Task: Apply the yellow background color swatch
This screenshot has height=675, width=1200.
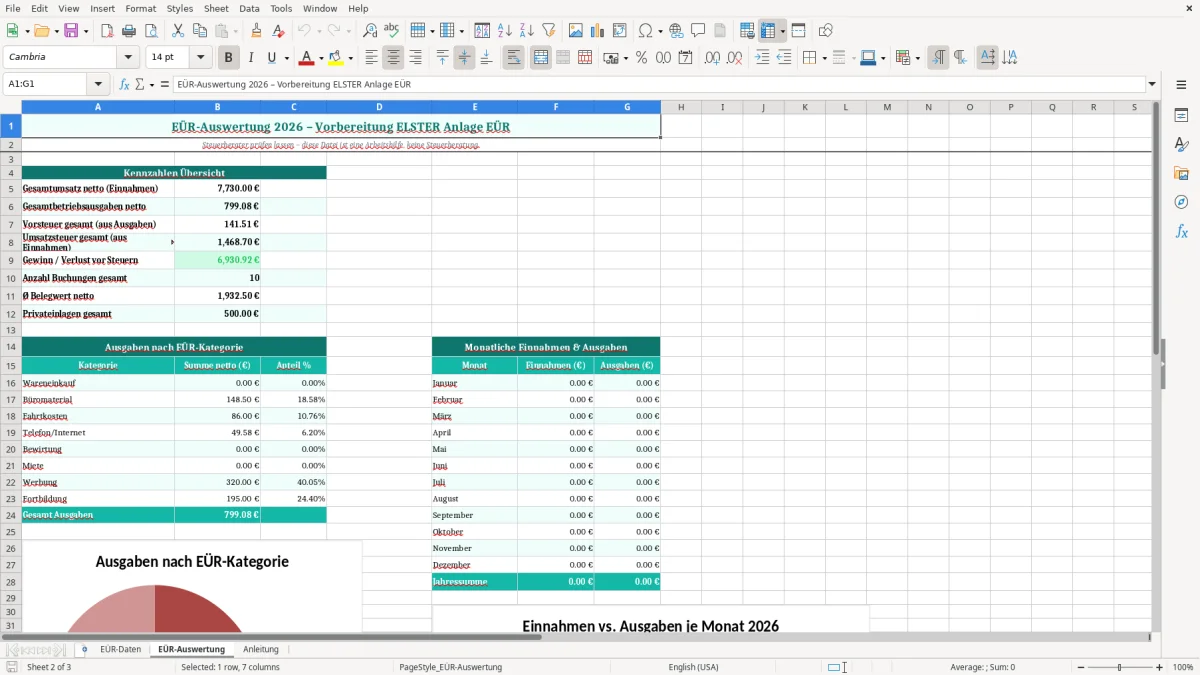Action: (335, 58)
